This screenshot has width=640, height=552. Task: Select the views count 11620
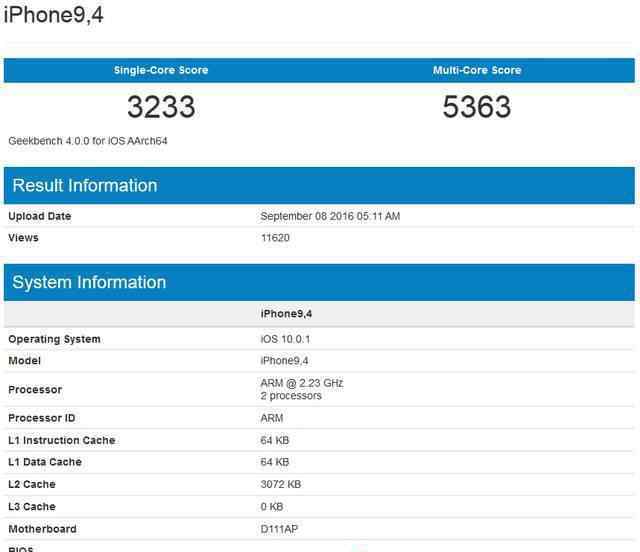click(275, 238)
